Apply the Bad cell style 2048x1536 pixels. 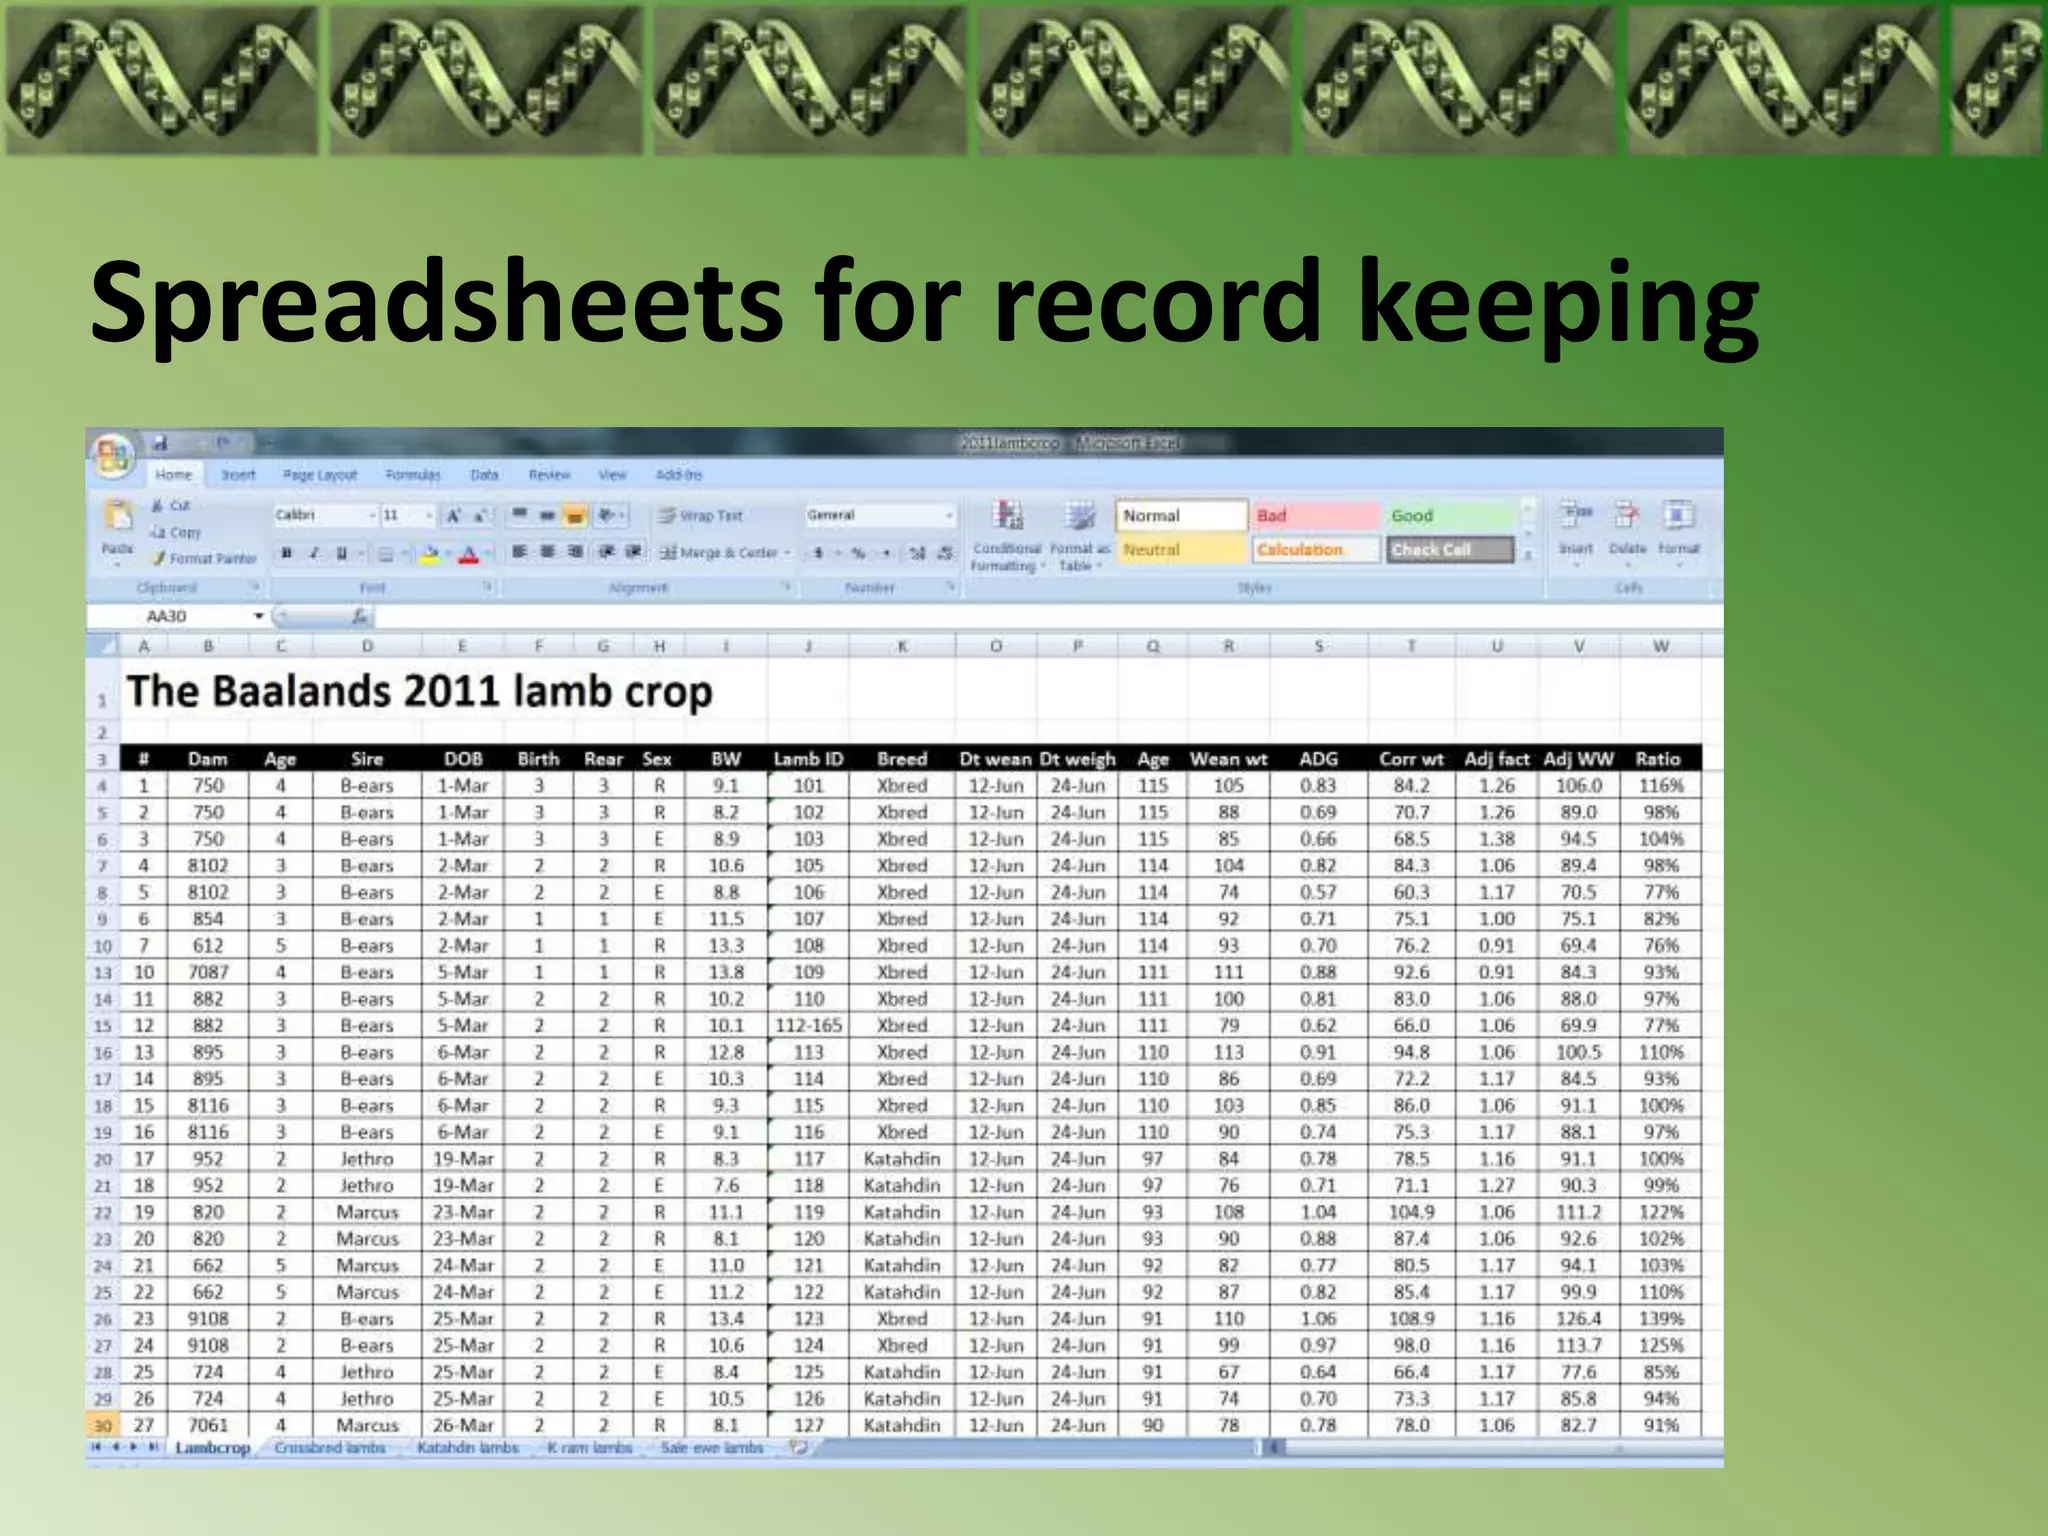coord(1315,516)
